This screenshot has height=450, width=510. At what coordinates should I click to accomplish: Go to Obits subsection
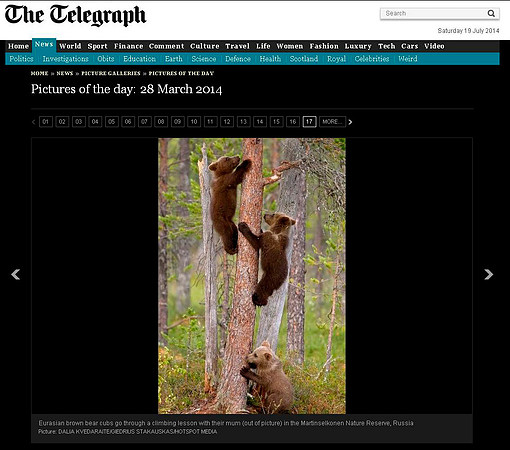click(x=106, y=59)
